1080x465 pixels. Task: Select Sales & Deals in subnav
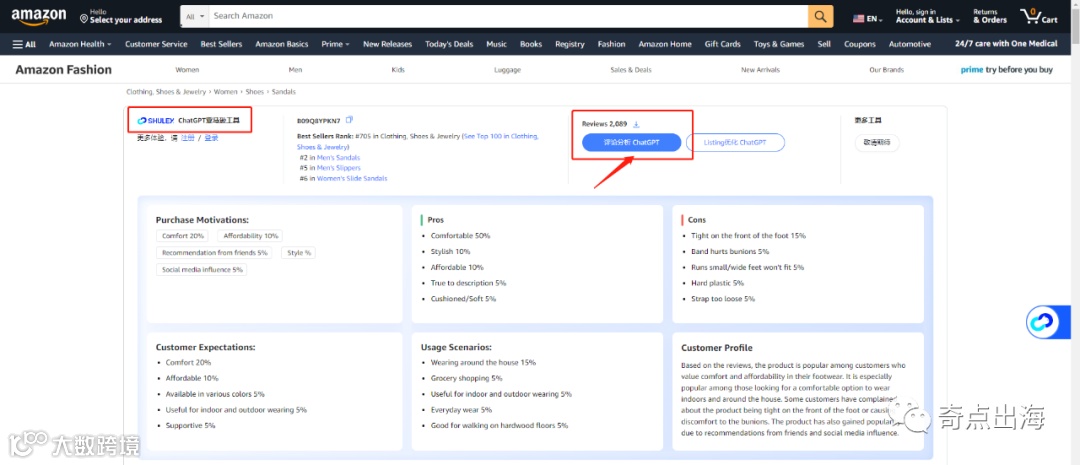pyautogui.click(x=631, y=70)
